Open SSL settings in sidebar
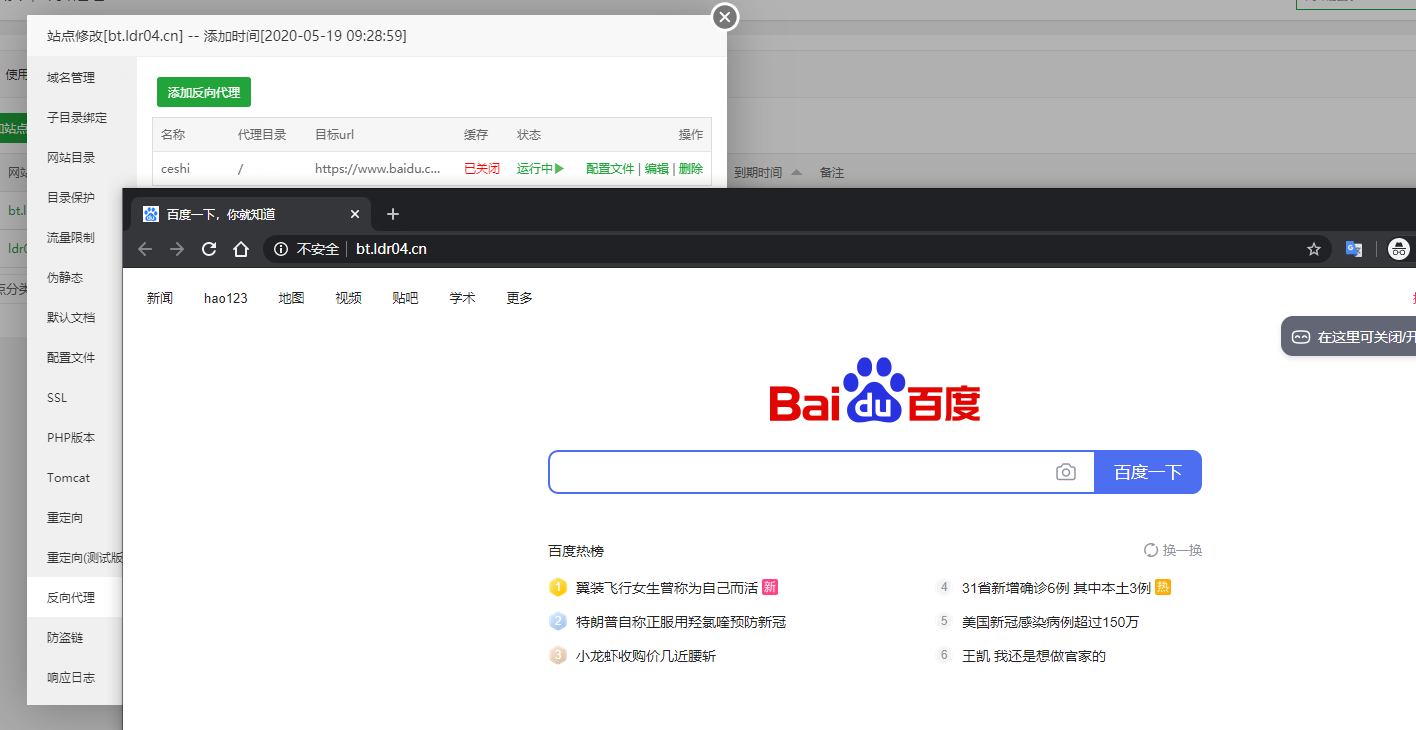Image resolution: width=1416 pixels, height=730 pixels. click(57, 397)
